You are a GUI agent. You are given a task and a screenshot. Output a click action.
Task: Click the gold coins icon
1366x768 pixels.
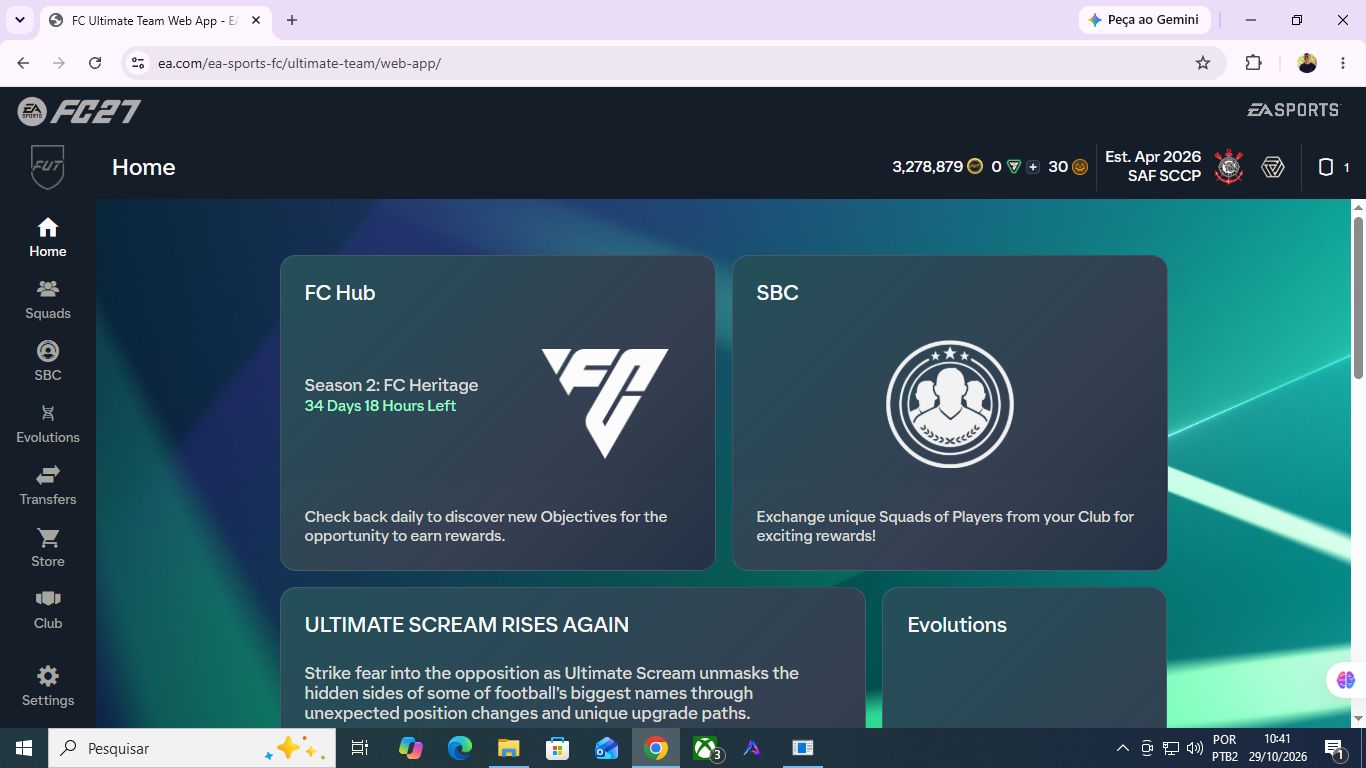tap(975, 167)
